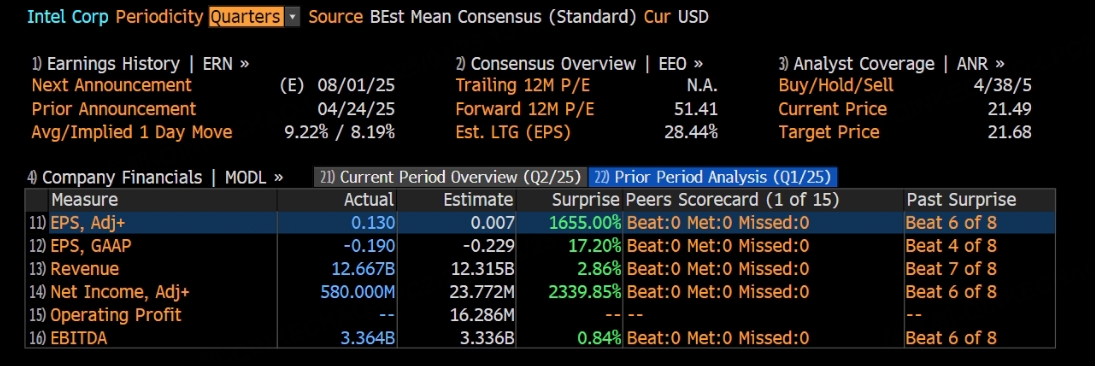The width and height of the screenshot is (1095, 366).
Task: Select the Quarters periodicity field
Action: coord(247,17)
